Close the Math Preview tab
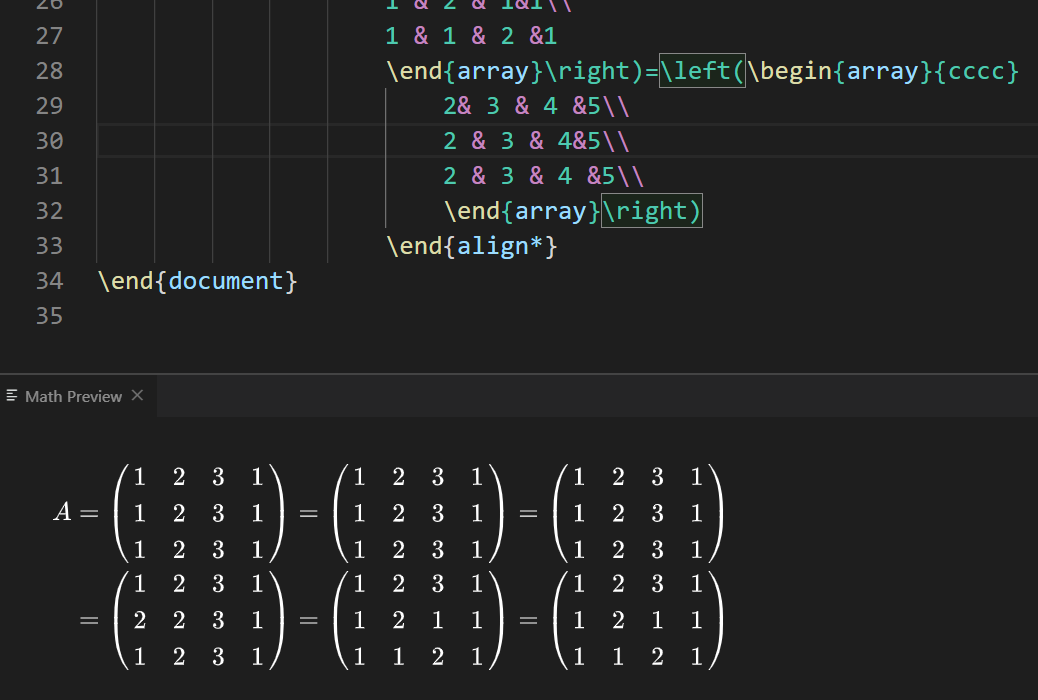 [137, 395]
